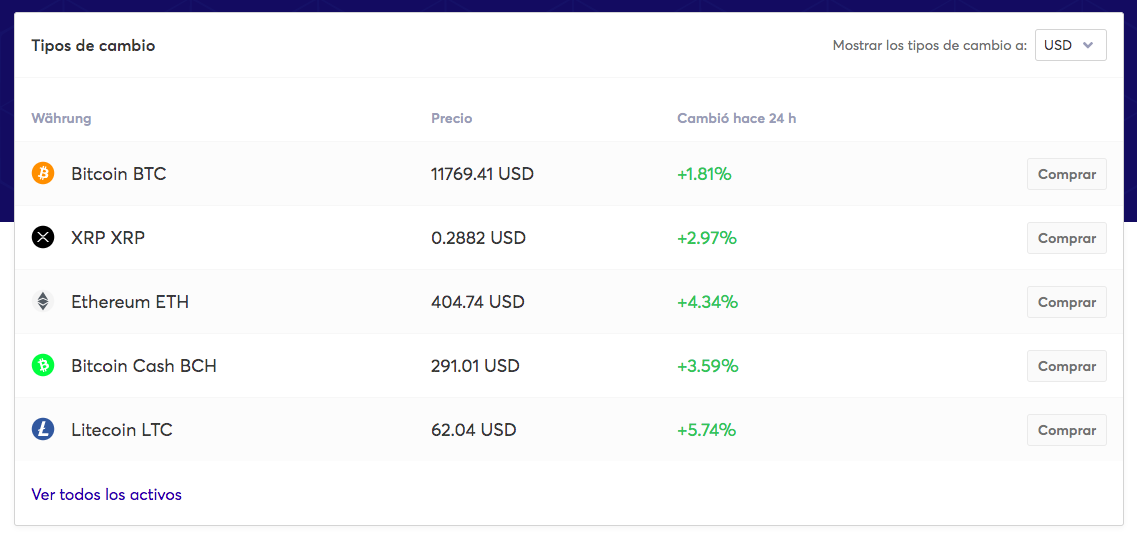Click the Cambió hace 24 h header
Viewport: 1137px width, 541px height.
(x=737, y=118)
